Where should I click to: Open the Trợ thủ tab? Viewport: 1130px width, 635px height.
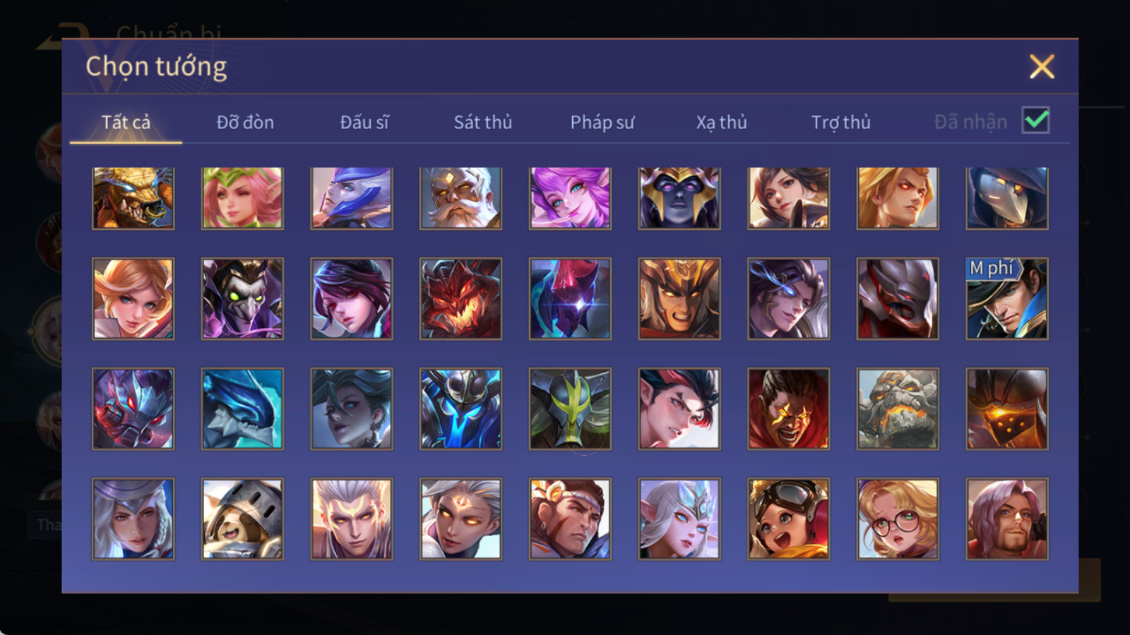click(x=840, y=122)
